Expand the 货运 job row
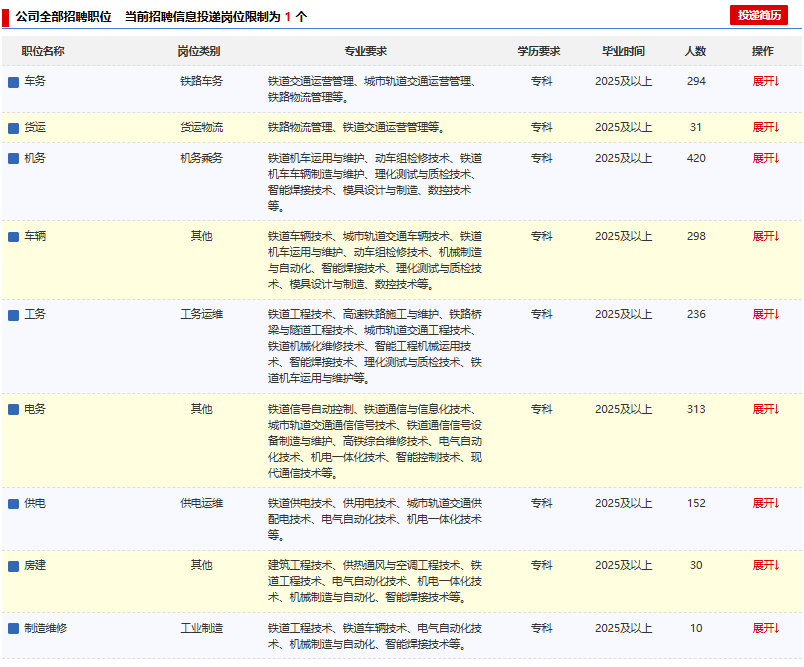Viewport: 804px width, 667px height. pyautogui.click(x=765, y=127)
